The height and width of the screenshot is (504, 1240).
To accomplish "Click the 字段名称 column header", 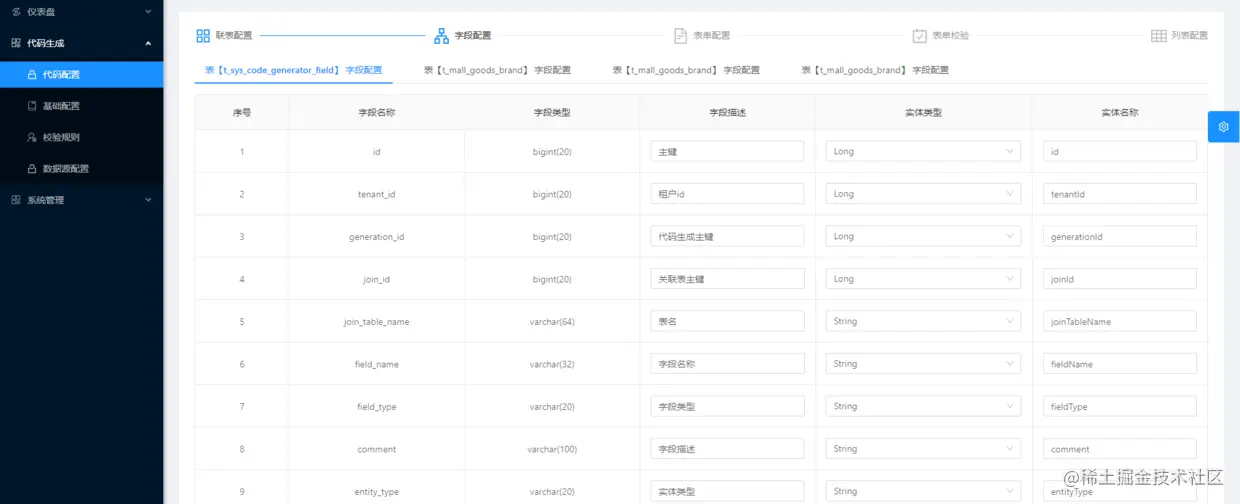I will coord(376,112).
